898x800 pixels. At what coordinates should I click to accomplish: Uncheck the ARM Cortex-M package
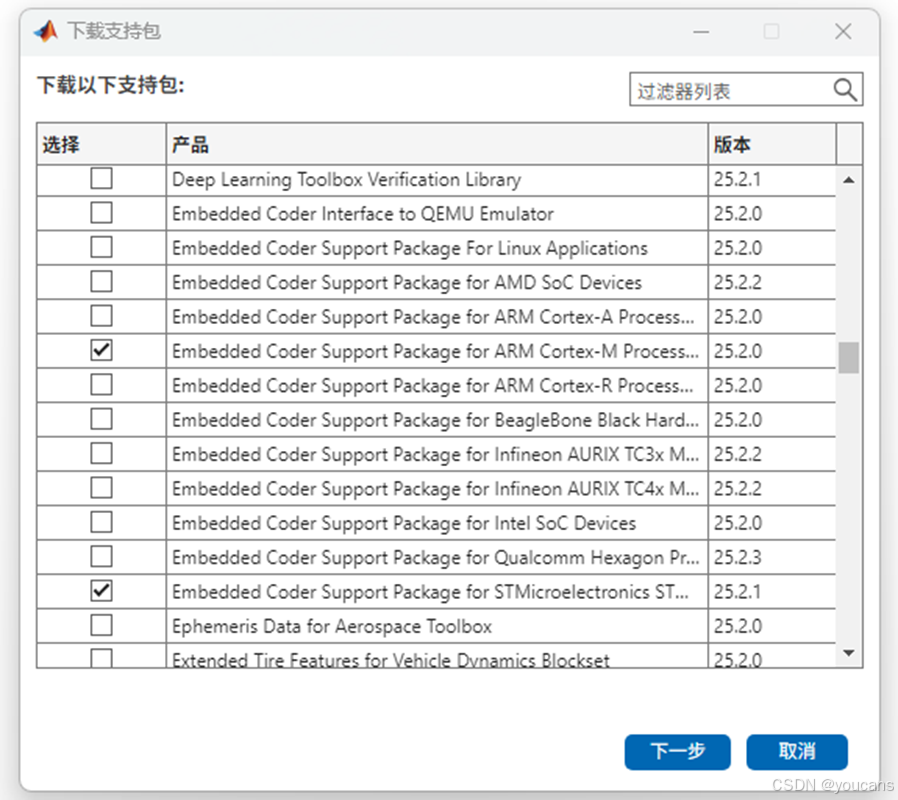coord(101,350)
